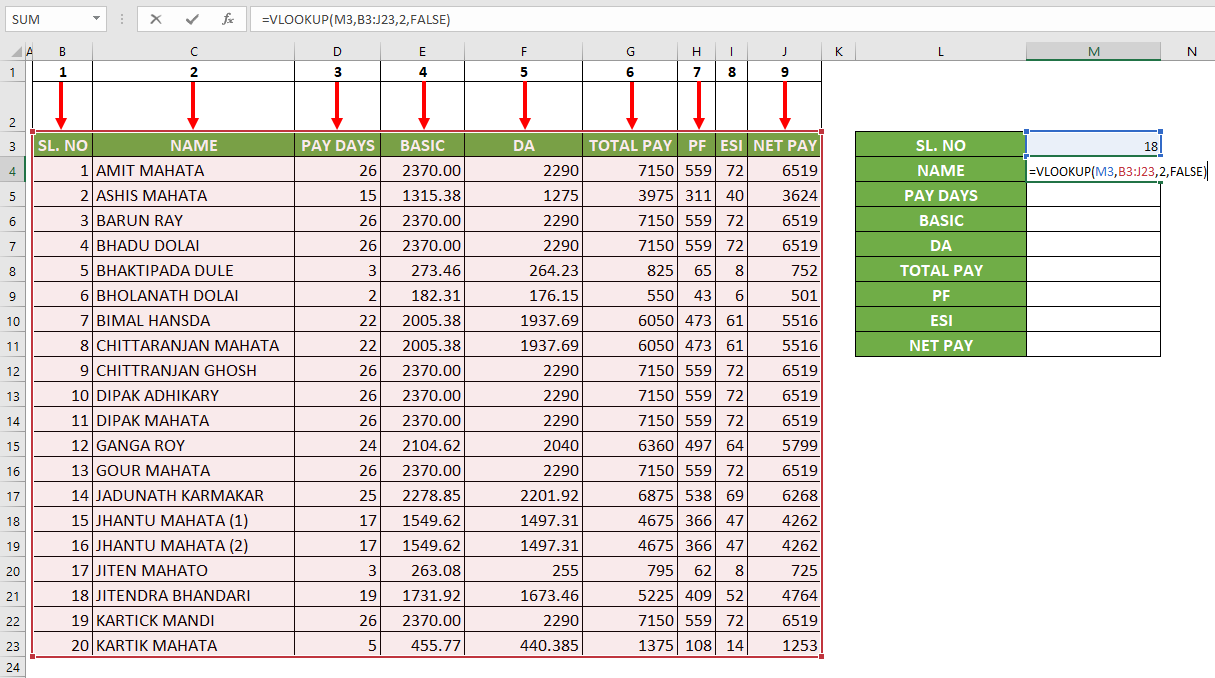This screenshot has width=1215, height=678.
Task: Click the NET PAY header in column J
Action: [x=785, y=145]
